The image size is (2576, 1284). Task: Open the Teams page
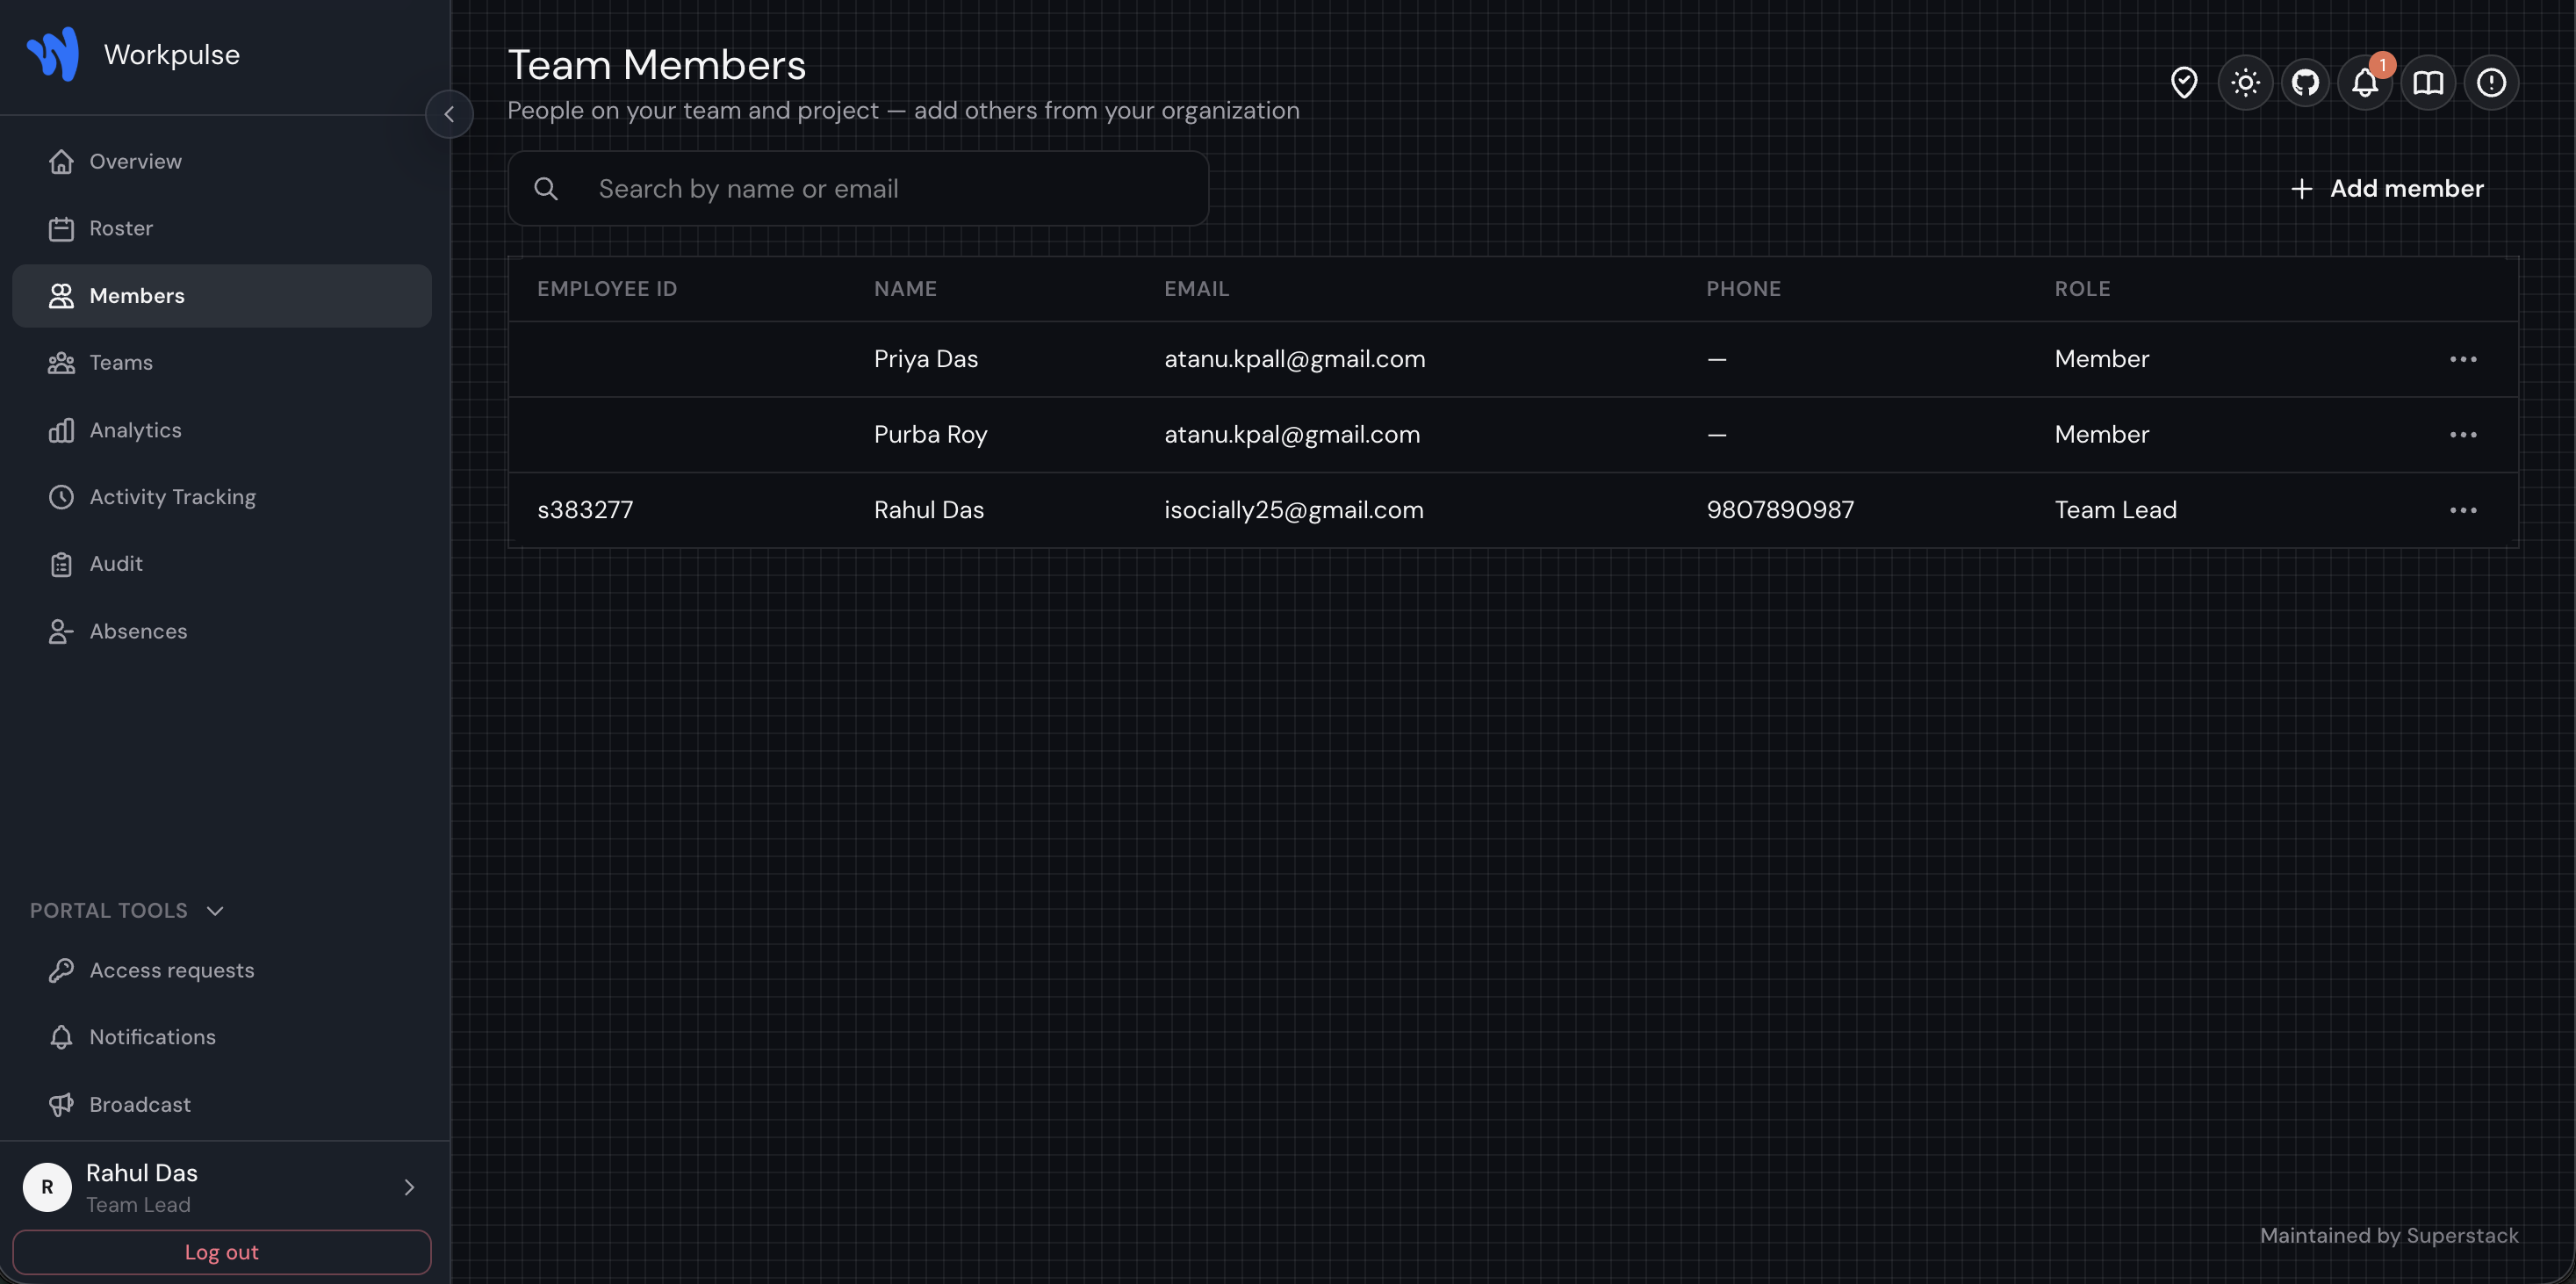222,362
